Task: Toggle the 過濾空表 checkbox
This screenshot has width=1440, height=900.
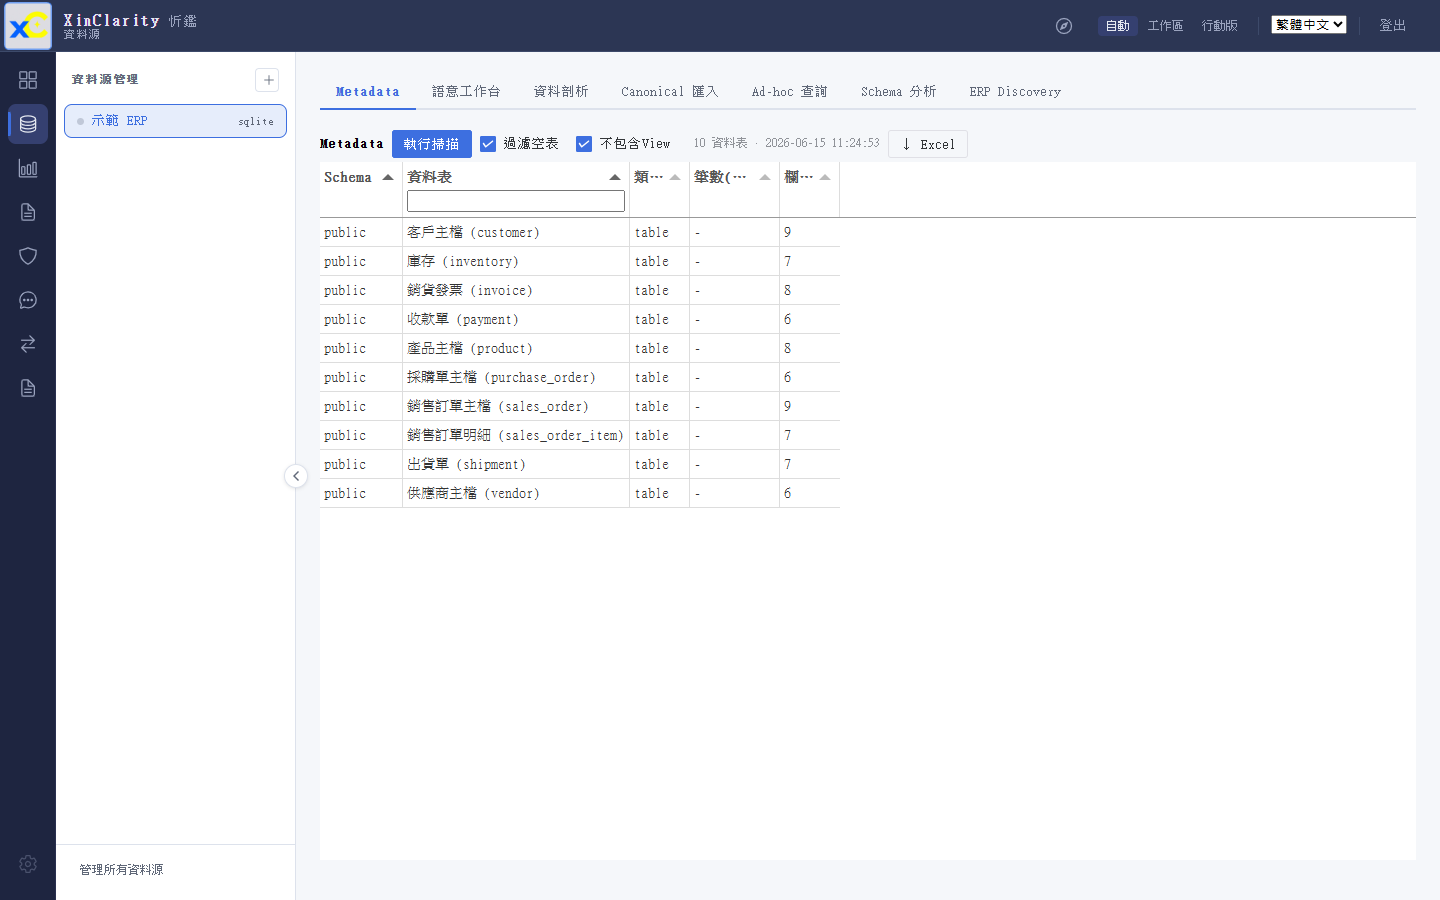Action: pos(488,144)
